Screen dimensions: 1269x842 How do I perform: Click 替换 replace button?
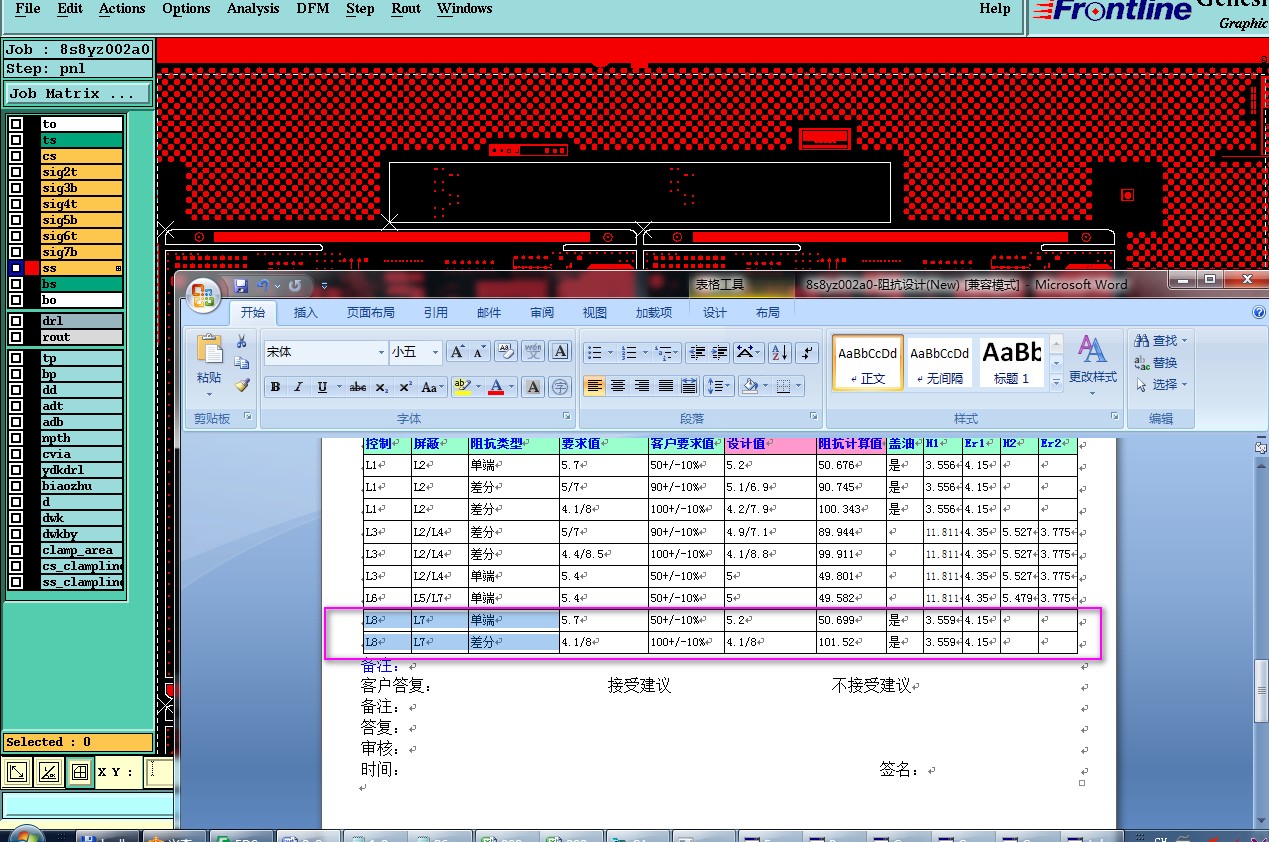coord(1156,363)
